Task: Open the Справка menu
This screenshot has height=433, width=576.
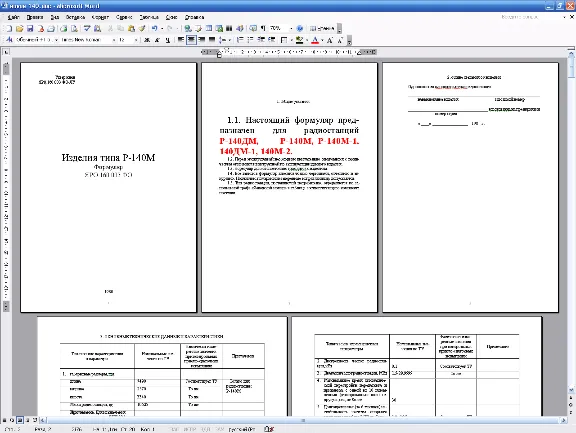Action: pos(194,17)
